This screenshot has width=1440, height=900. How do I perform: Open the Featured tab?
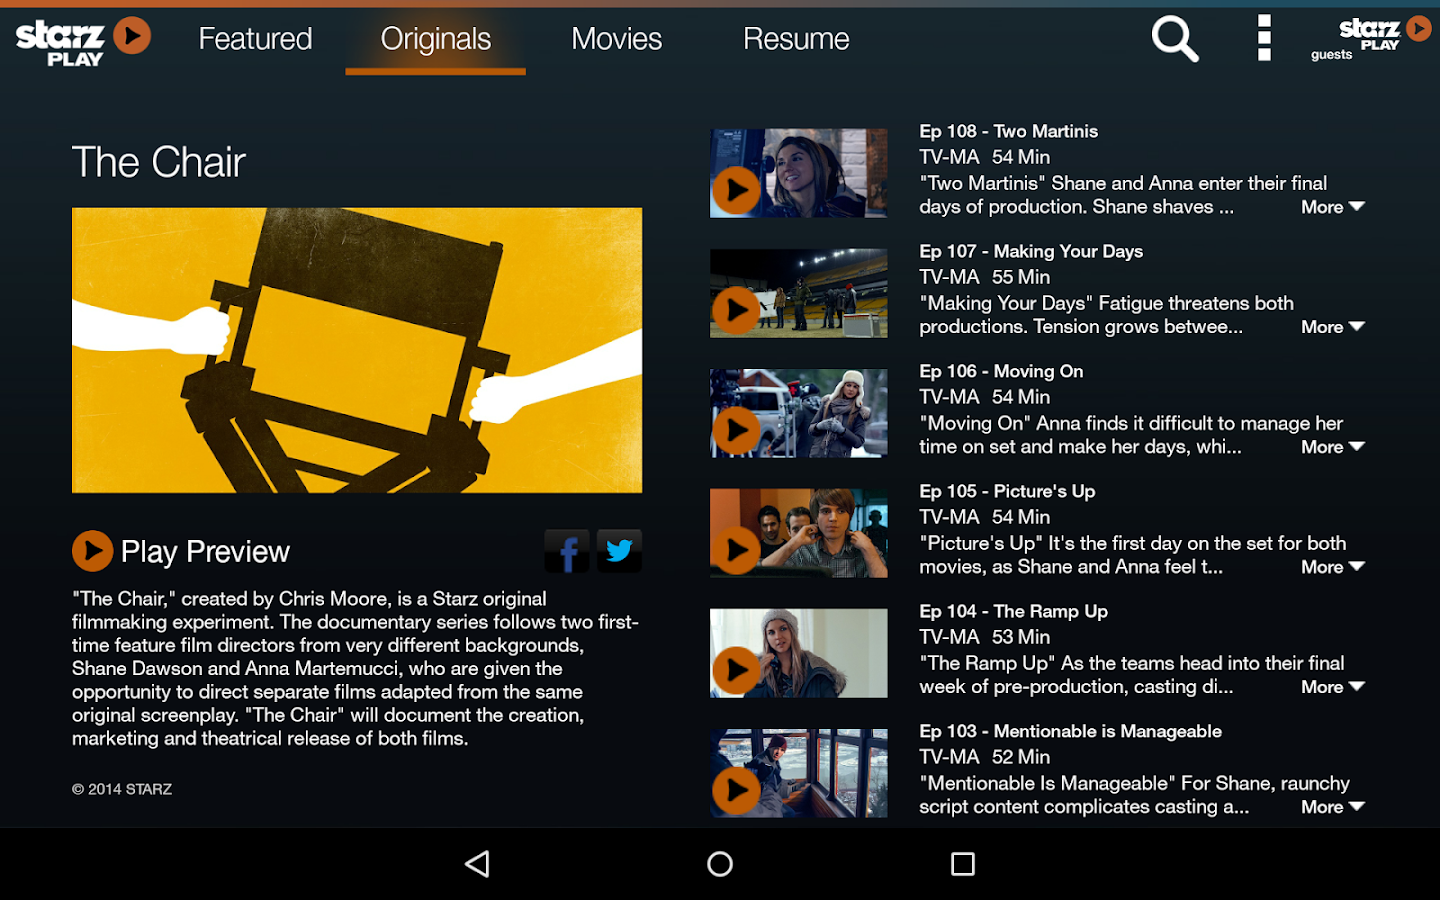(254, 38)
